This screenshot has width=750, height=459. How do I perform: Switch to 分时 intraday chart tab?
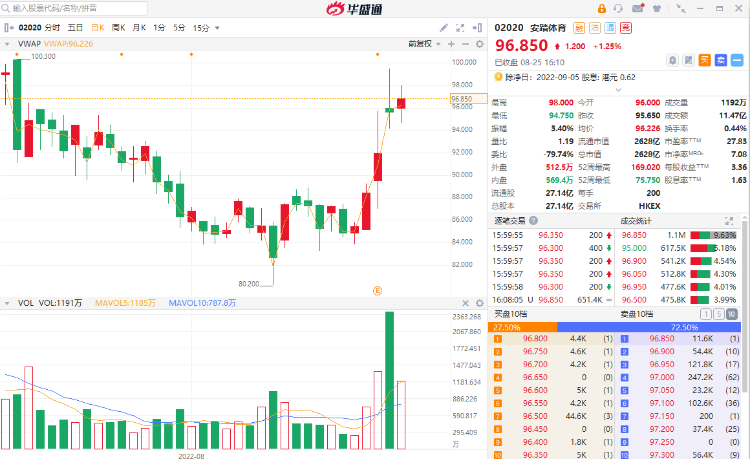pos(53,28)
